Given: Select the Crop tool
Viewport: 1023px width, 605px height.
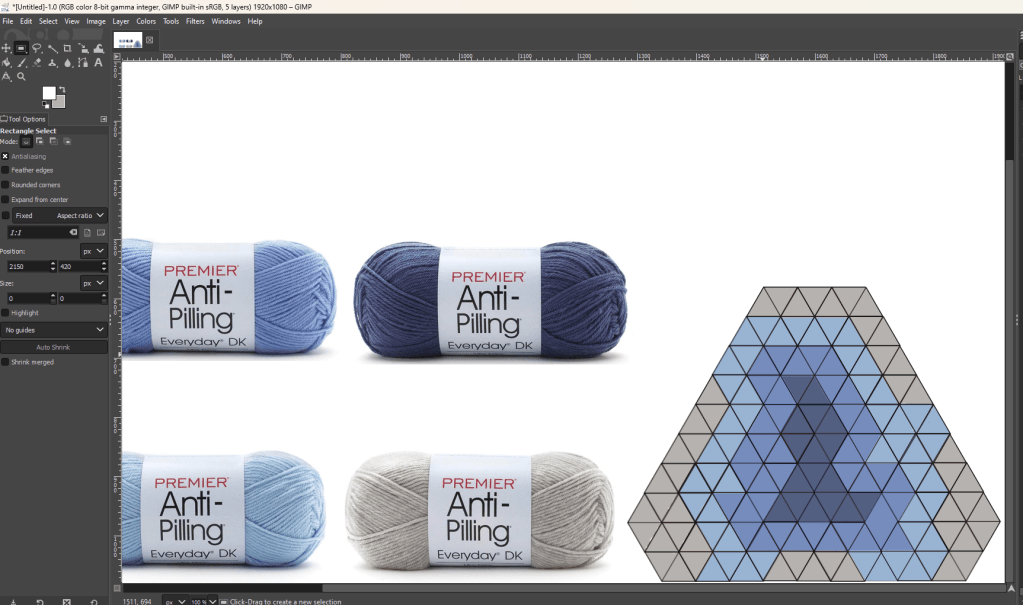Looking at the screenshot, I should click(x=67, y=48).
